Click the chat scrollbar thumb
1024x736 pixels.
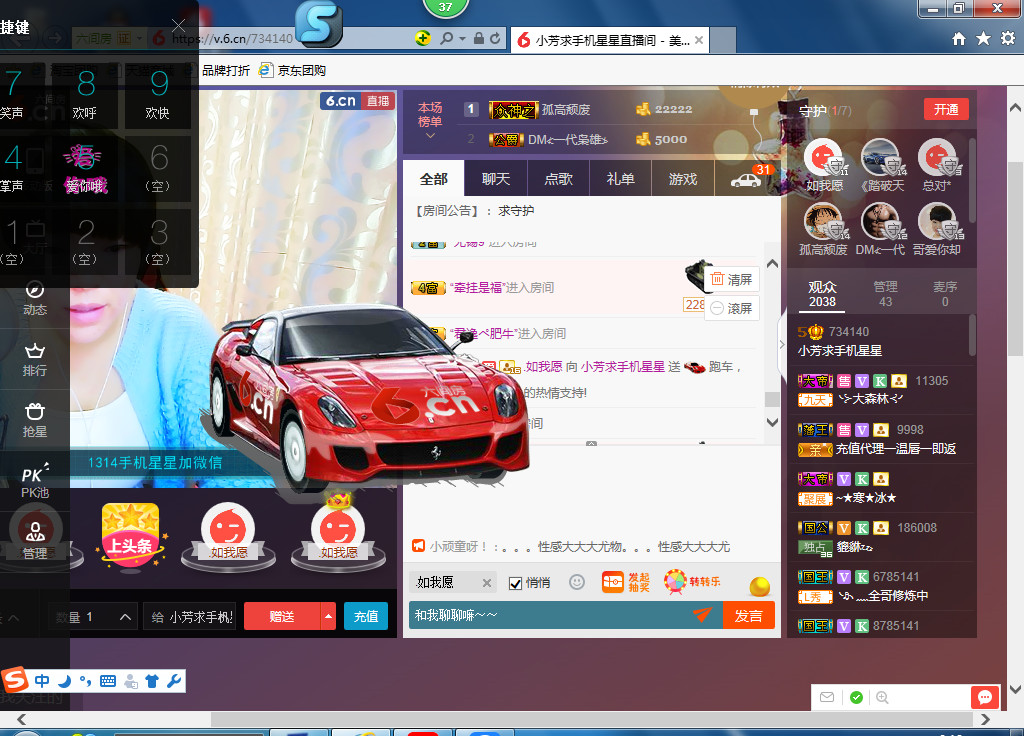tap(772, 399)
